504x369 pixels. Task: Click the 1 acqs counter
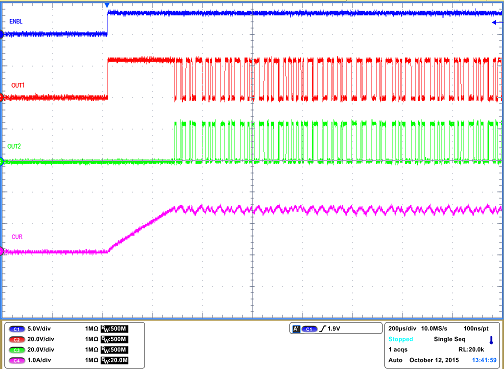(x=398, y=350)
